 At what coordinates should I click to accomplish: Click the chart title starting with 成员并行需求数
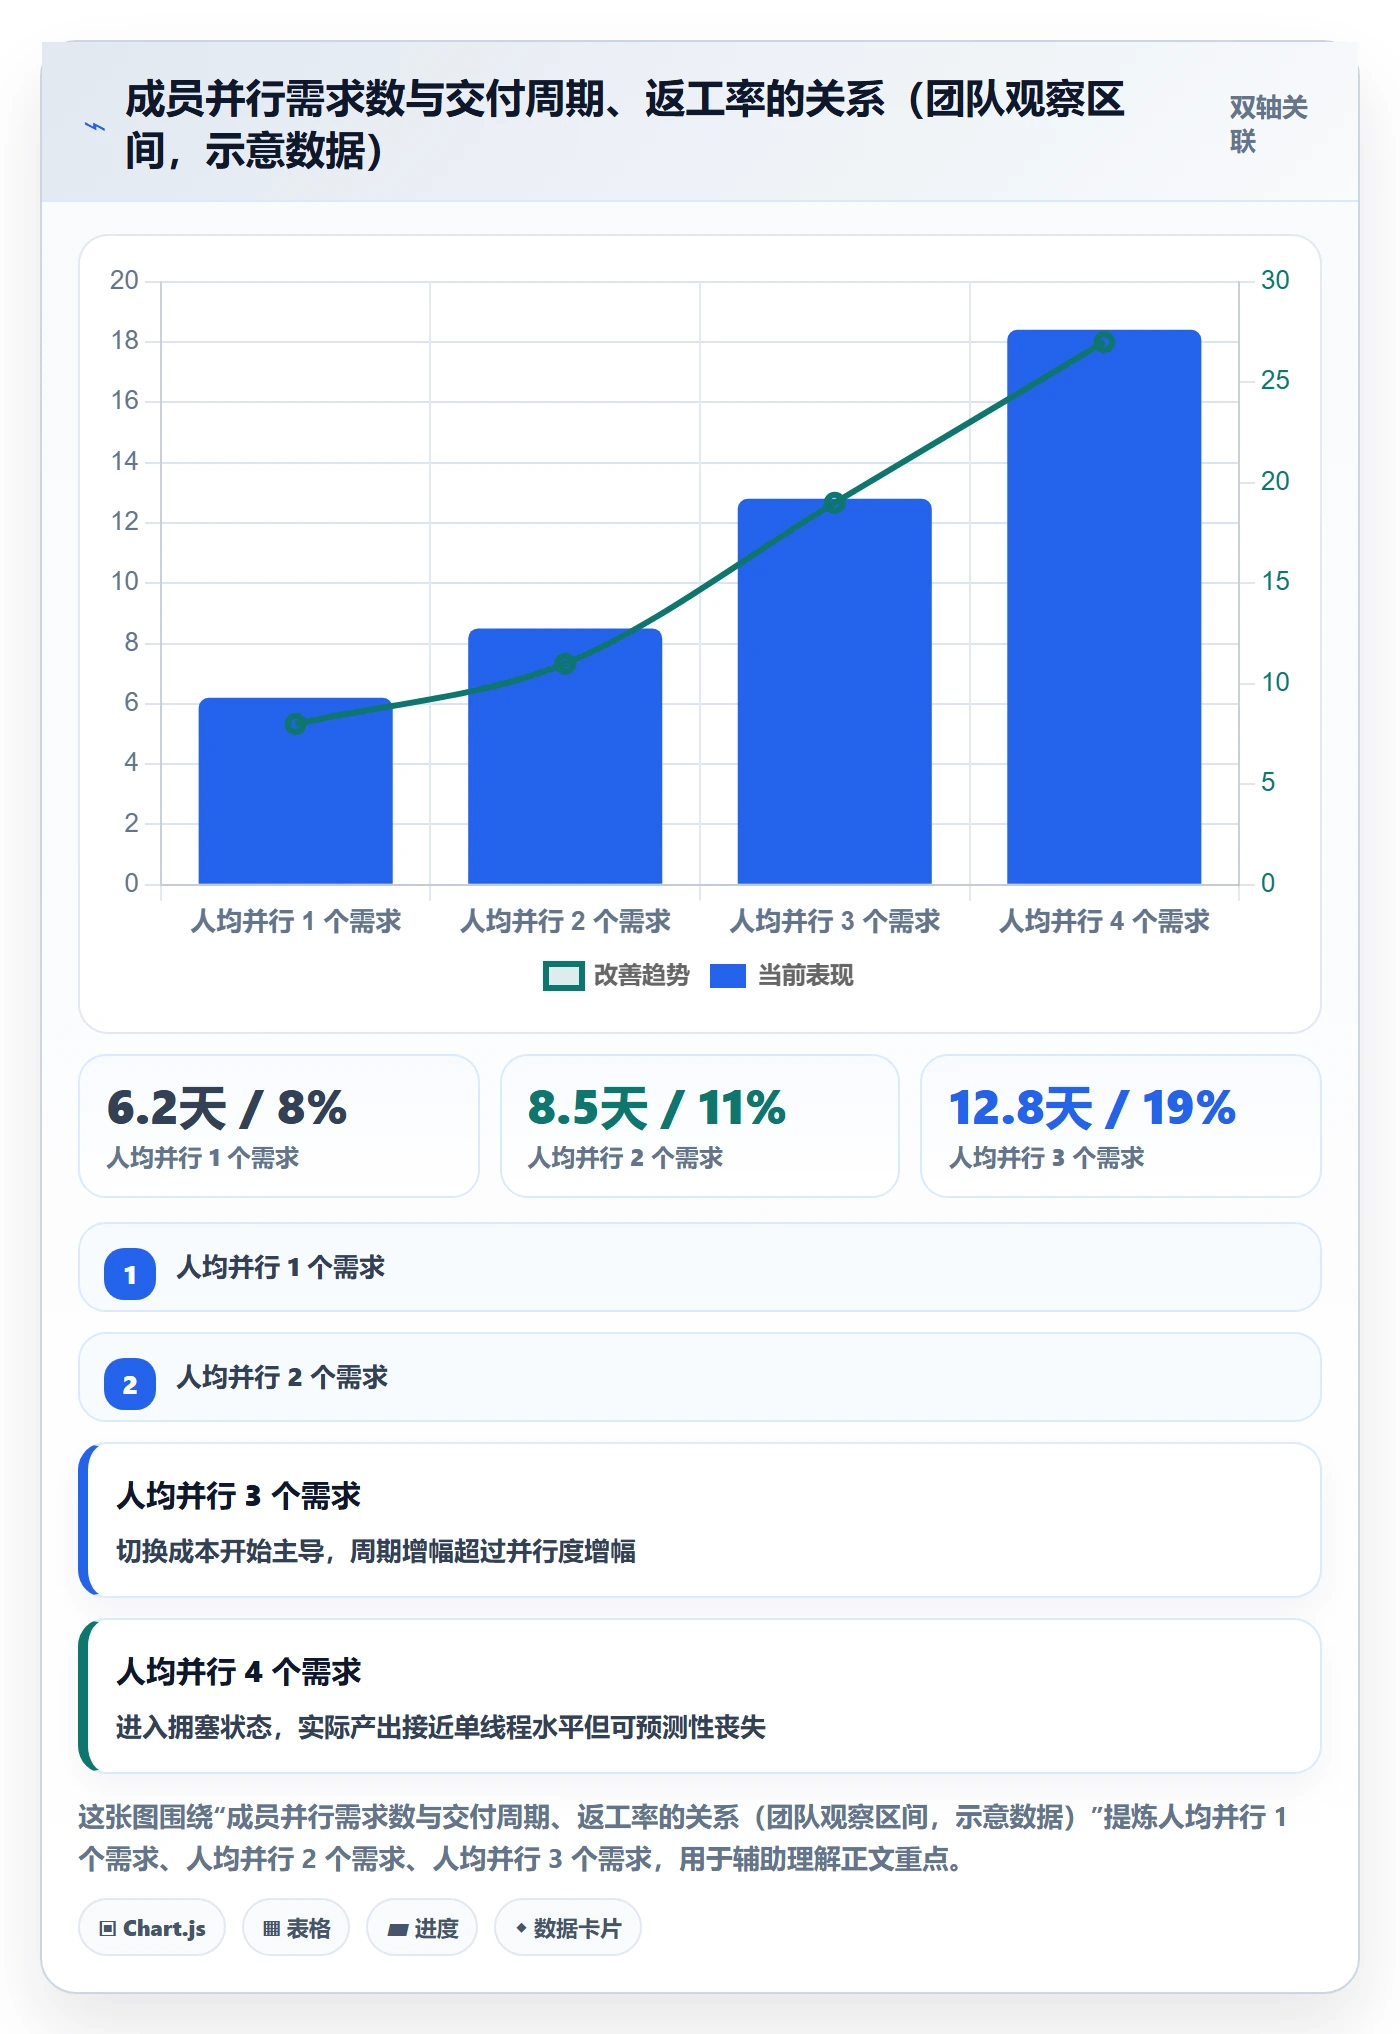pos(625,125)
